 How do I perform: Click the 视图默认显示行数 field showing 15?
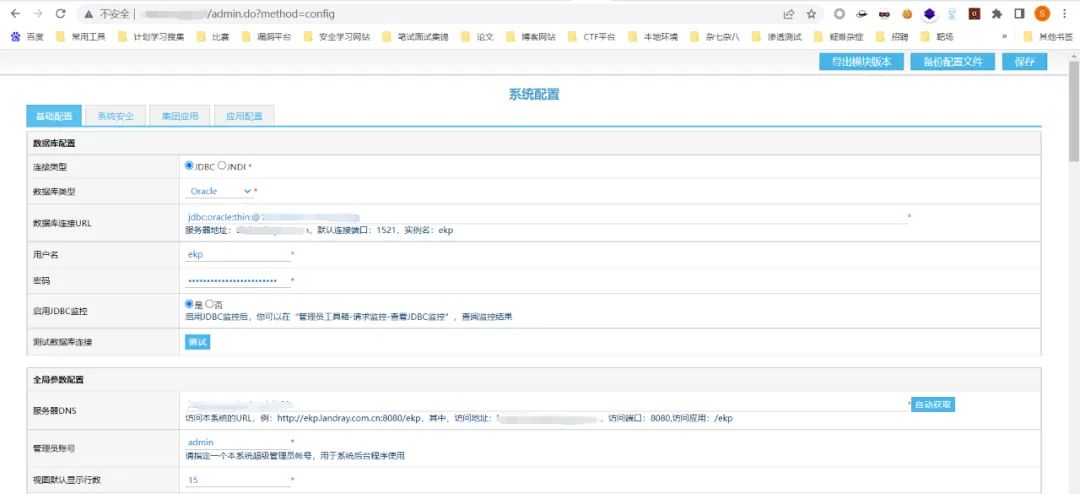238,480
